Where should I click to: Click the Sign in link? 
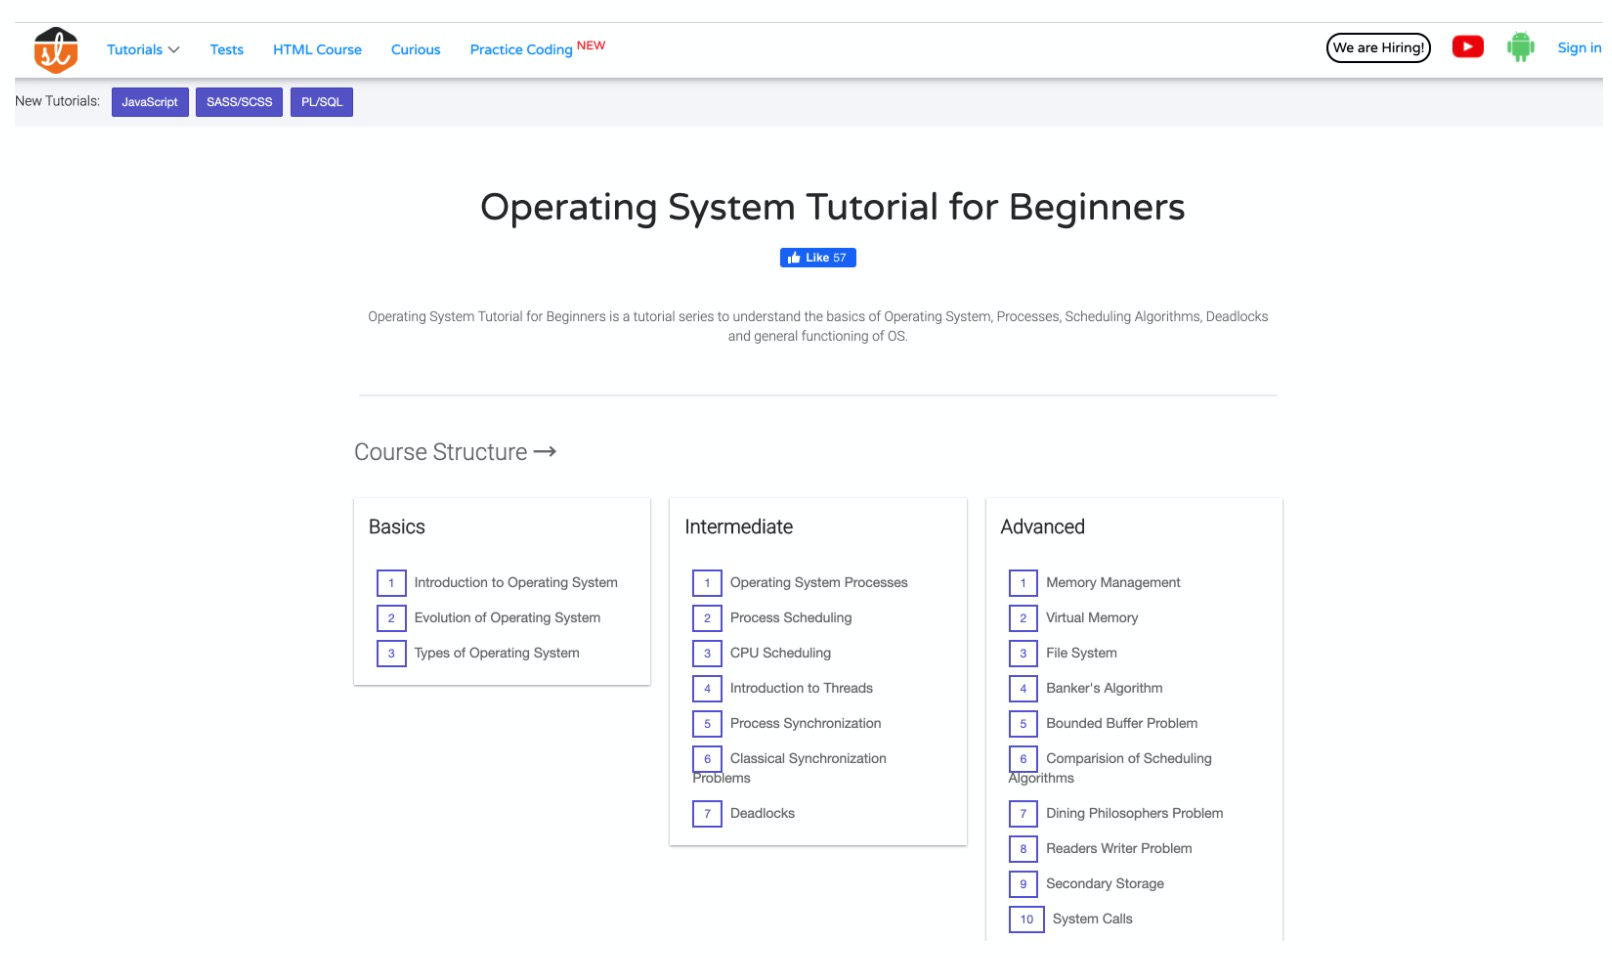1579,47
